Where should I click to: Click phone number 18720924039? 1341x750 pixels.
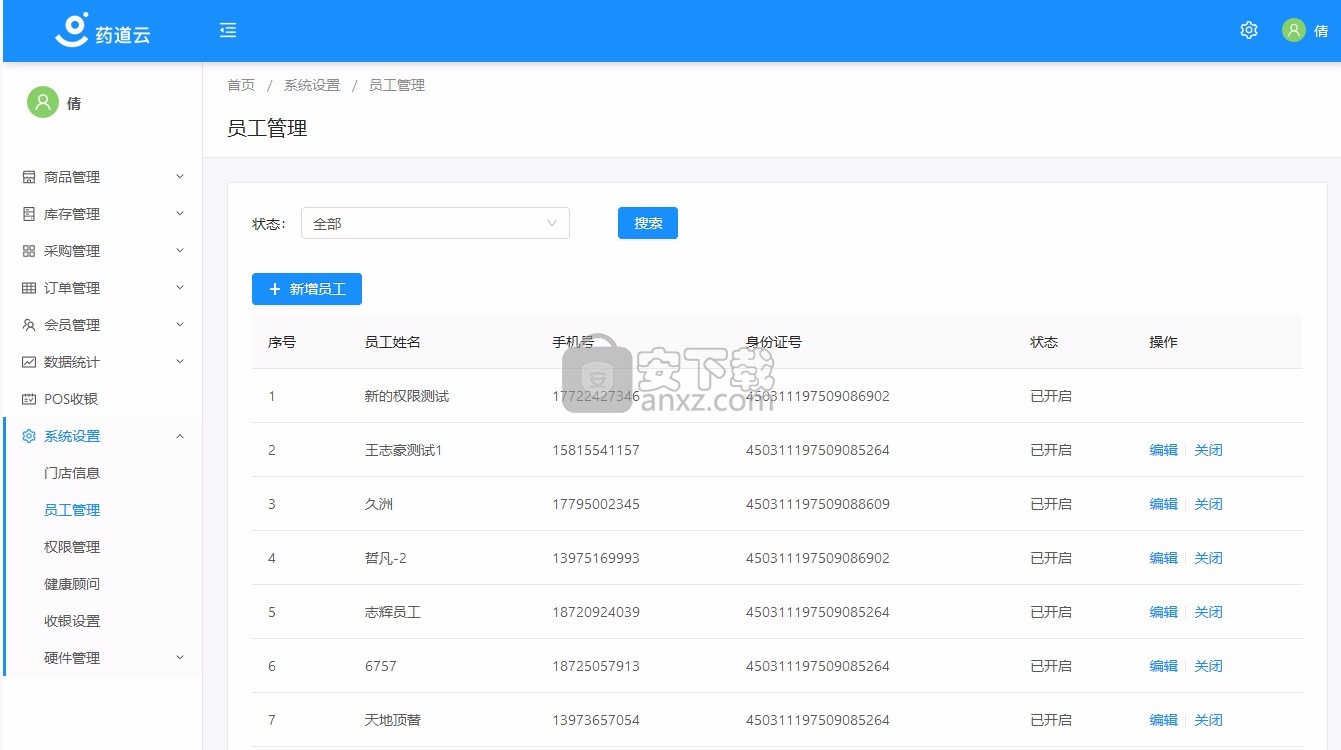(x=596, y=612)
